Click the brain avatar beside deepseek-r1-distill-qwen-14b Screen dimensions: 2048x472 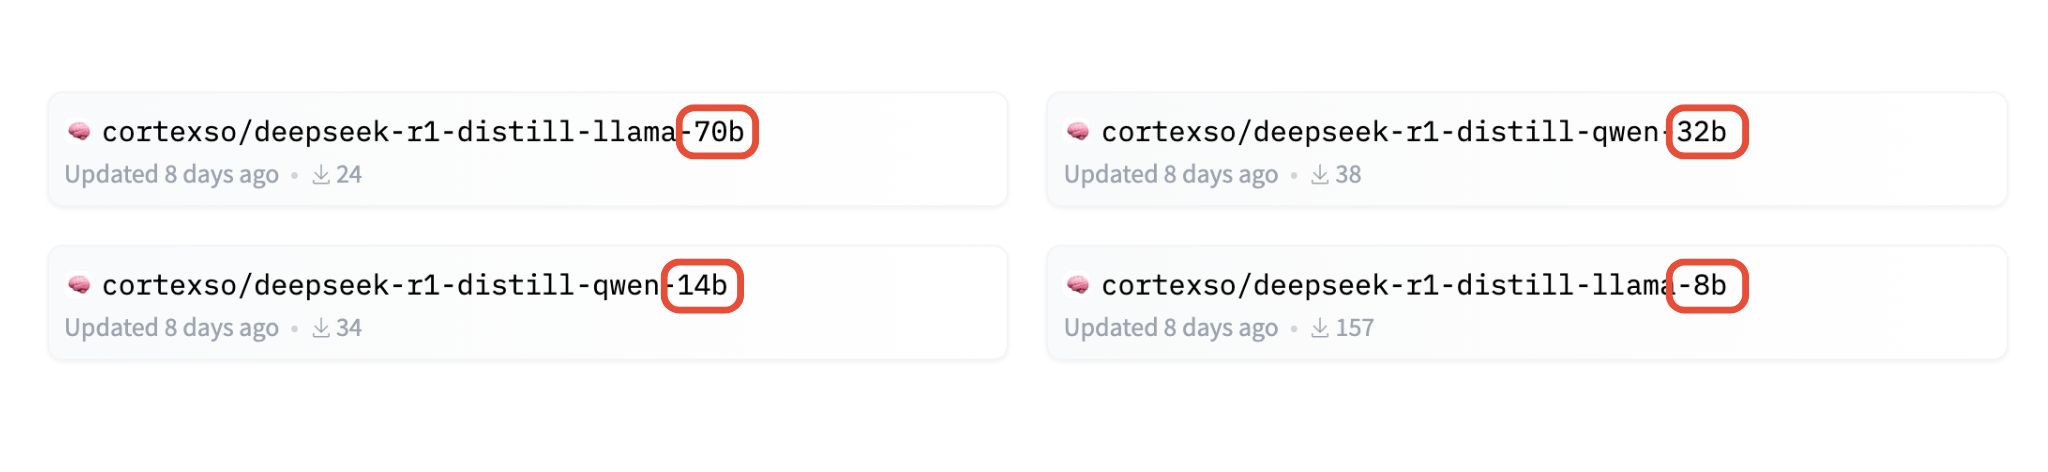tap(78, 285)
